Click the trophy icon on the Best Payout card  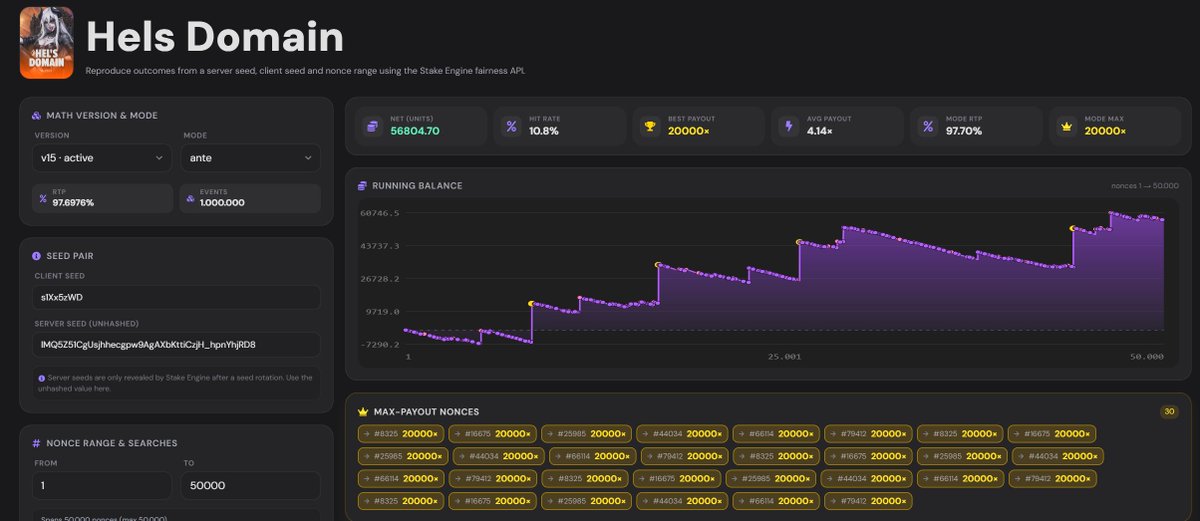[x=650, y=126]
